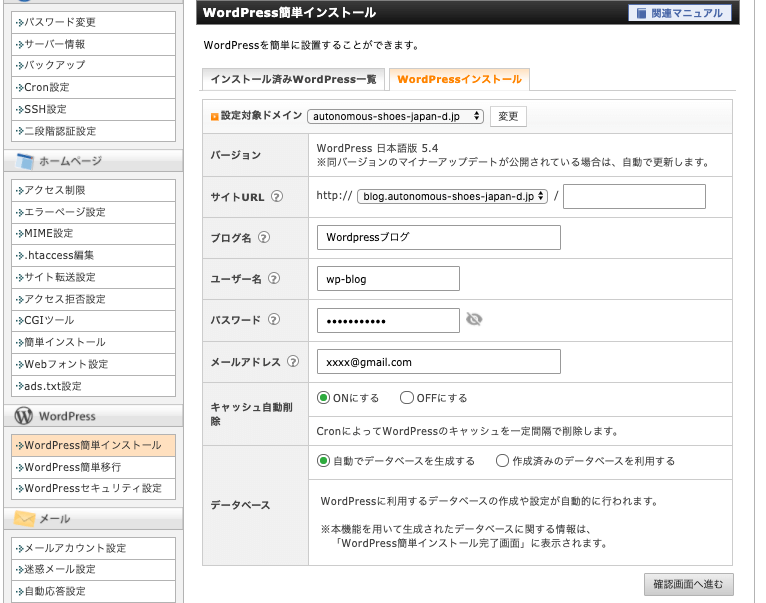The image size is (766, 603).
Task: Choose 作成済みのデータベースを利用する radio option
Action: point(502,461)
